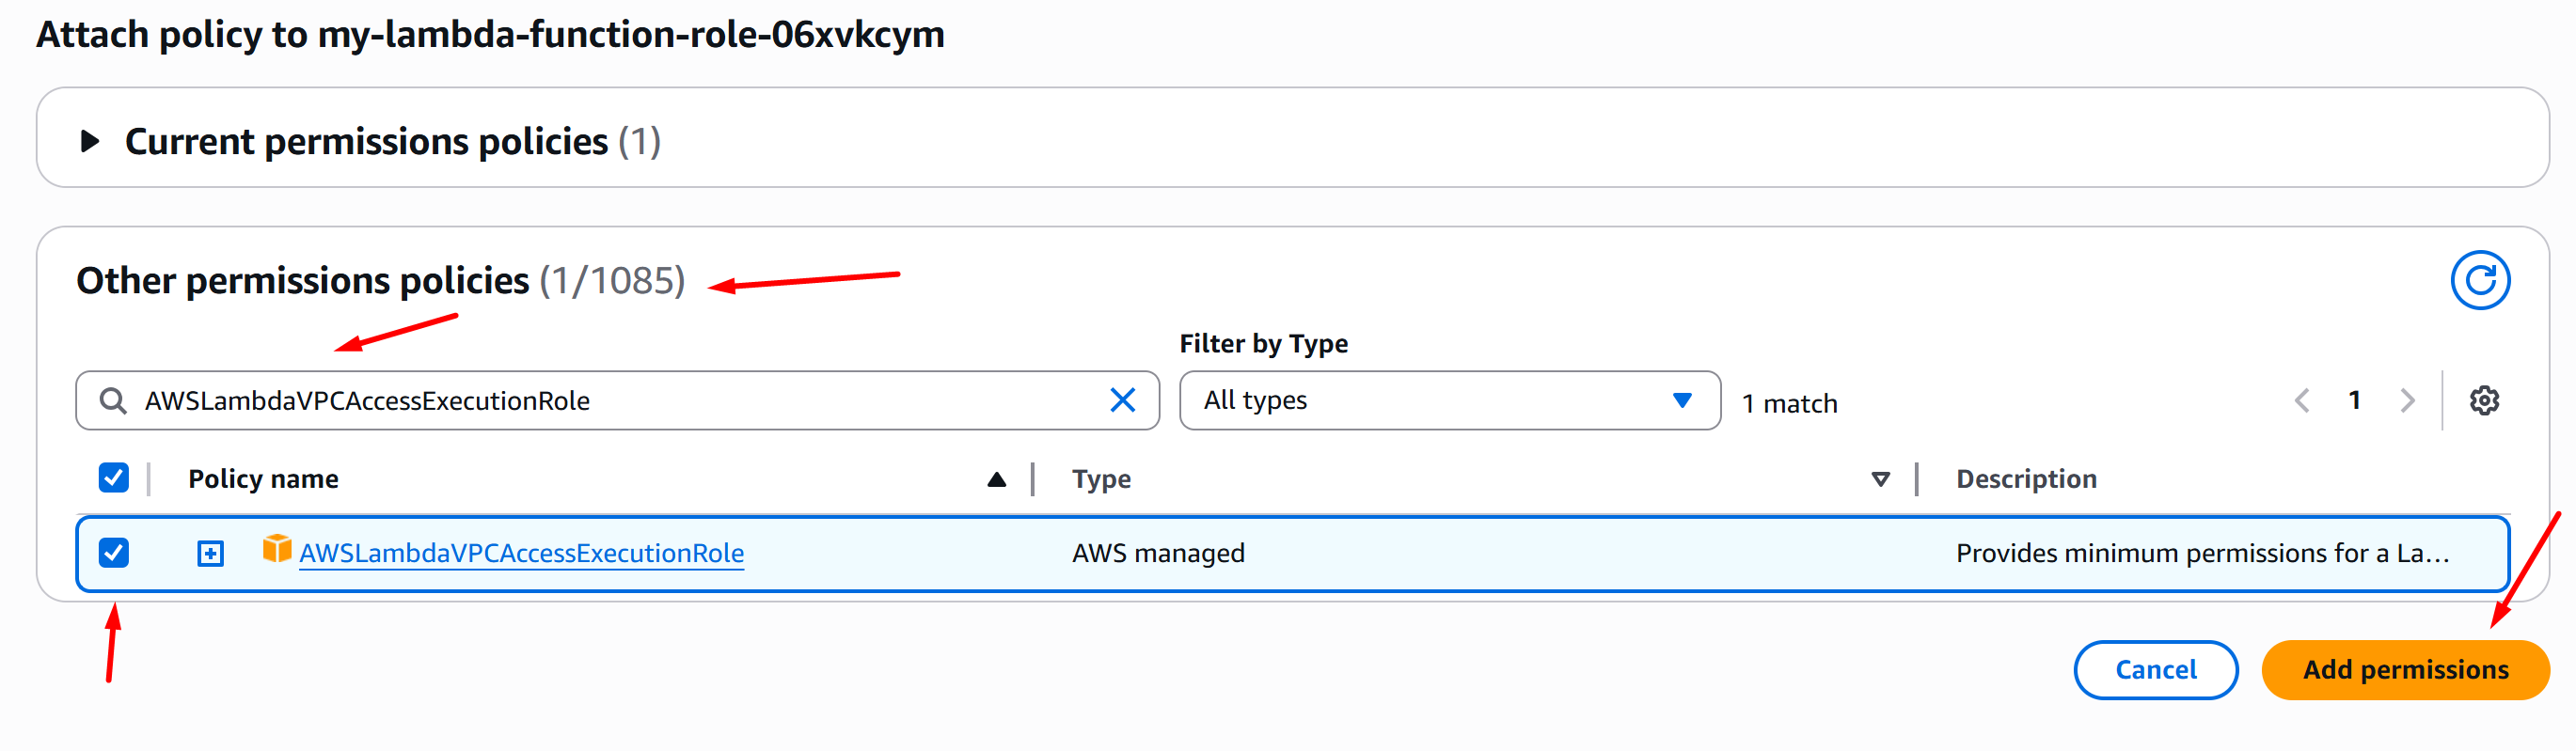Sort by the Type column arrow
Viewport: 2576px width, 751px height.
(1880, 480)
